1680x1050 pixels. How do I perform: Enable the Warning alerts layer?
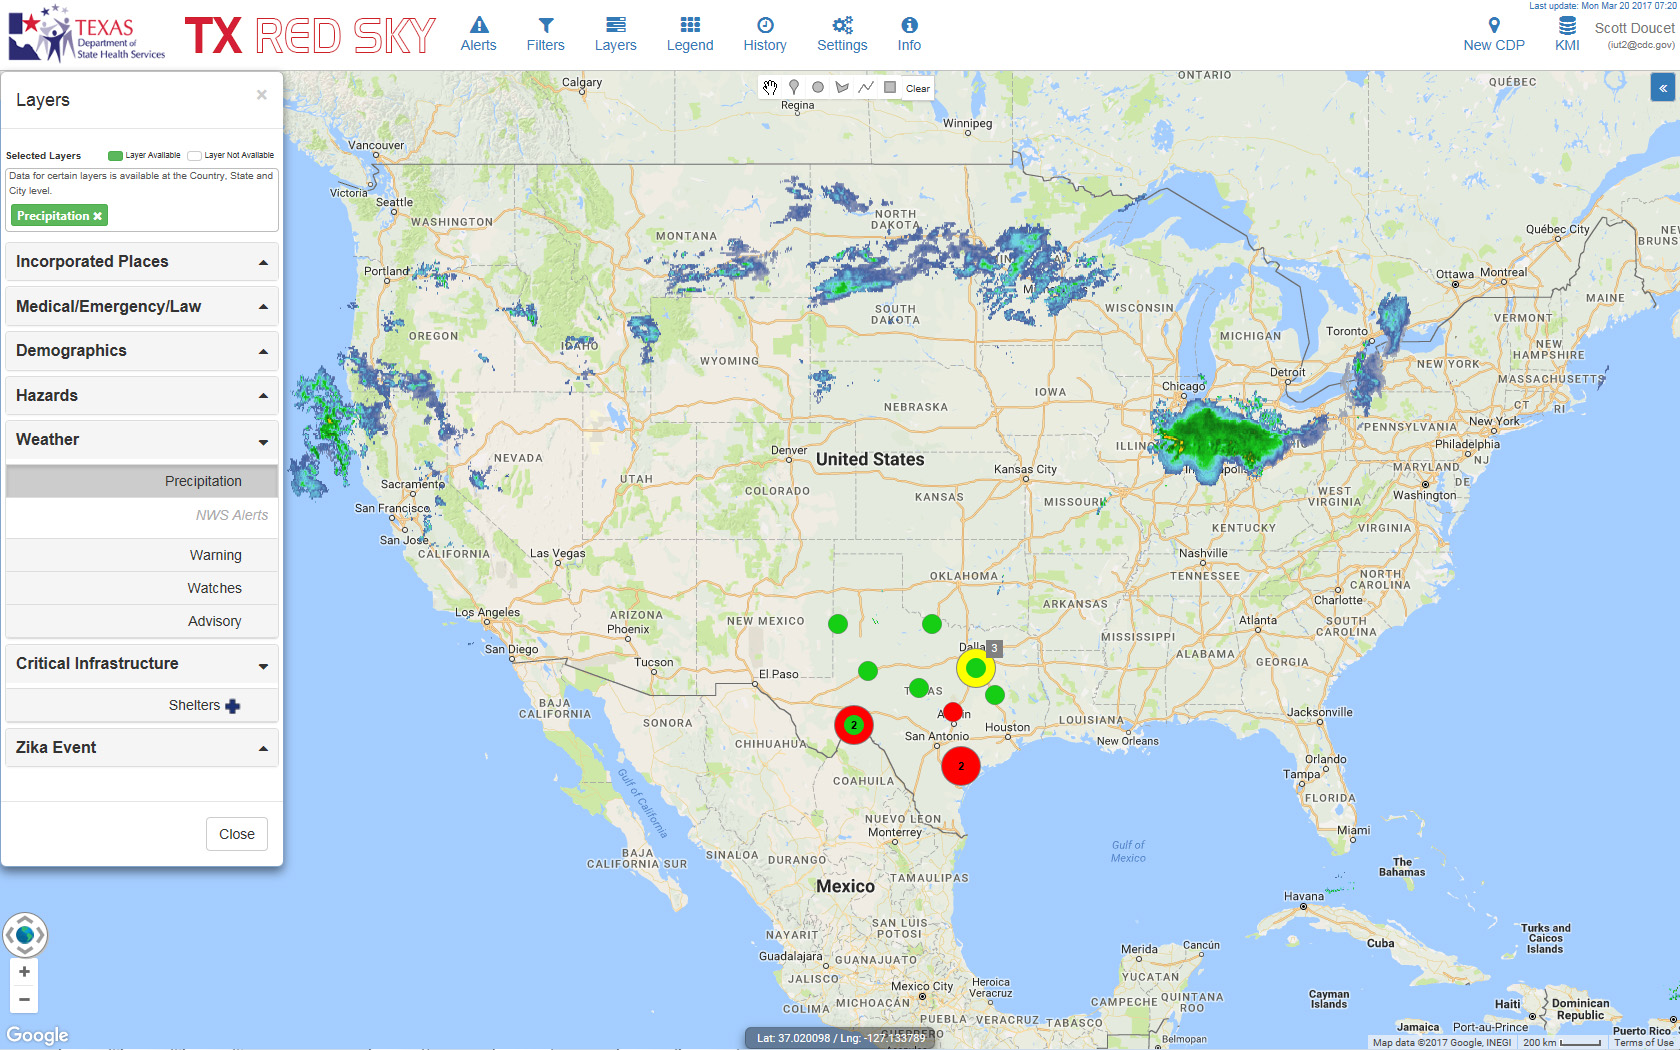click(x=215, y=555)
